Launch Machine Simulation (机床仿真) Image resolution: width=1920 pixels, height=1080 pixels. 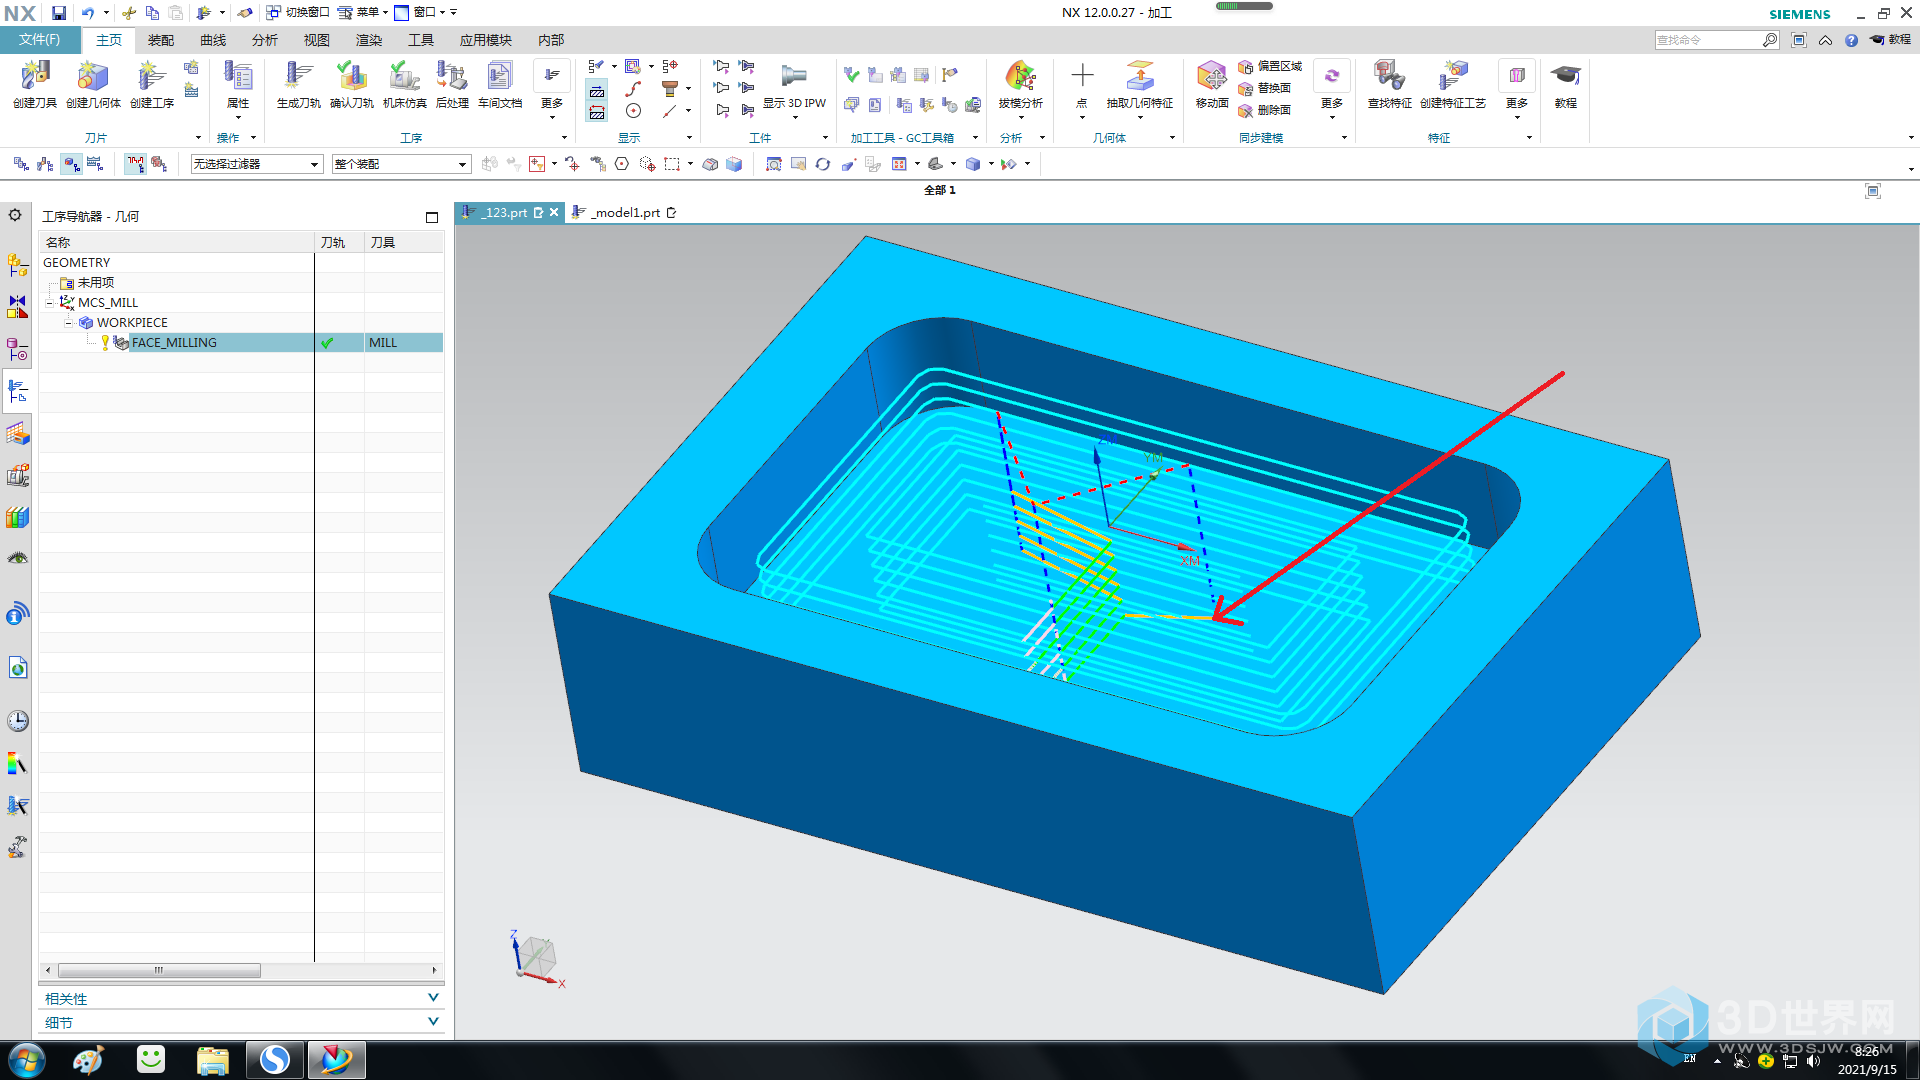(x=404, y=84)
